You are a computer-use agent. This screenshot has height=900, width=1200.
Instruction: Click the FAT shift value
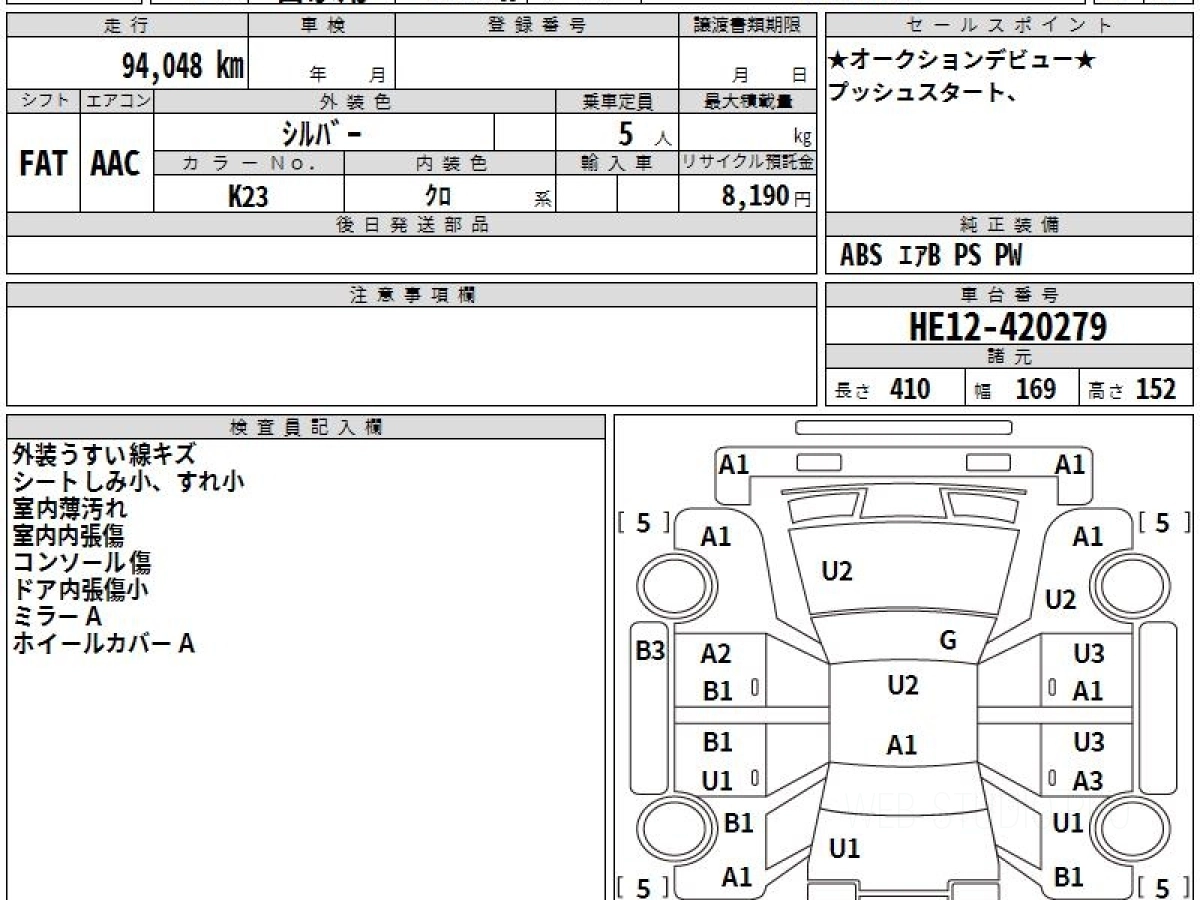[43, 164]
